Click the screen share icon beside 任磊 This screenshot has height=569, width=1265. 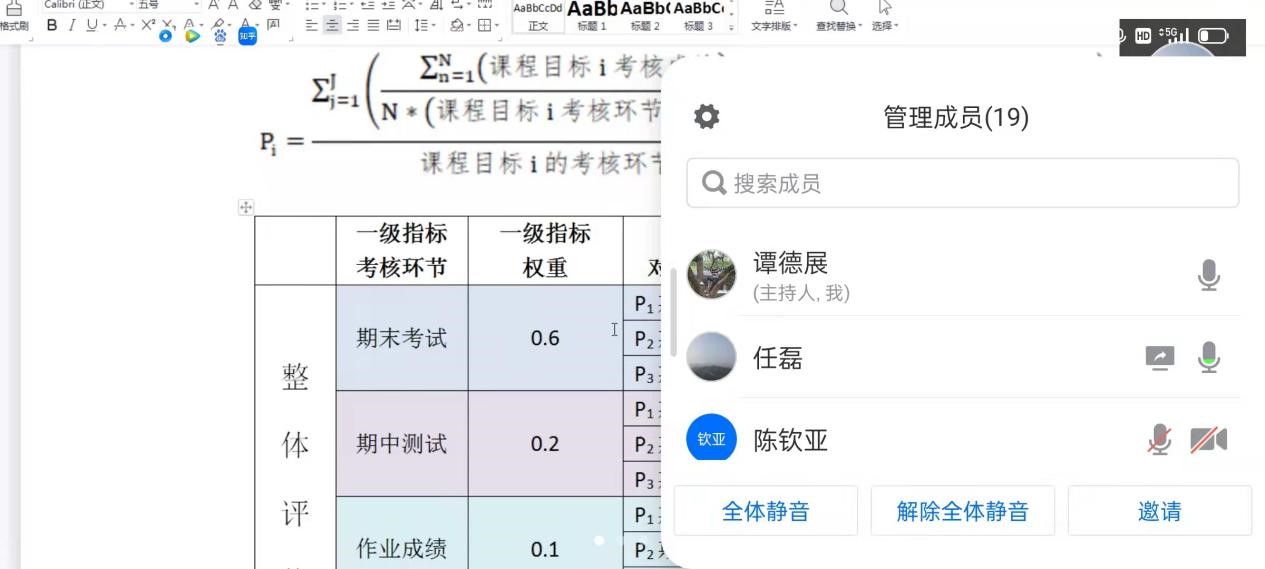(1159, 358)
